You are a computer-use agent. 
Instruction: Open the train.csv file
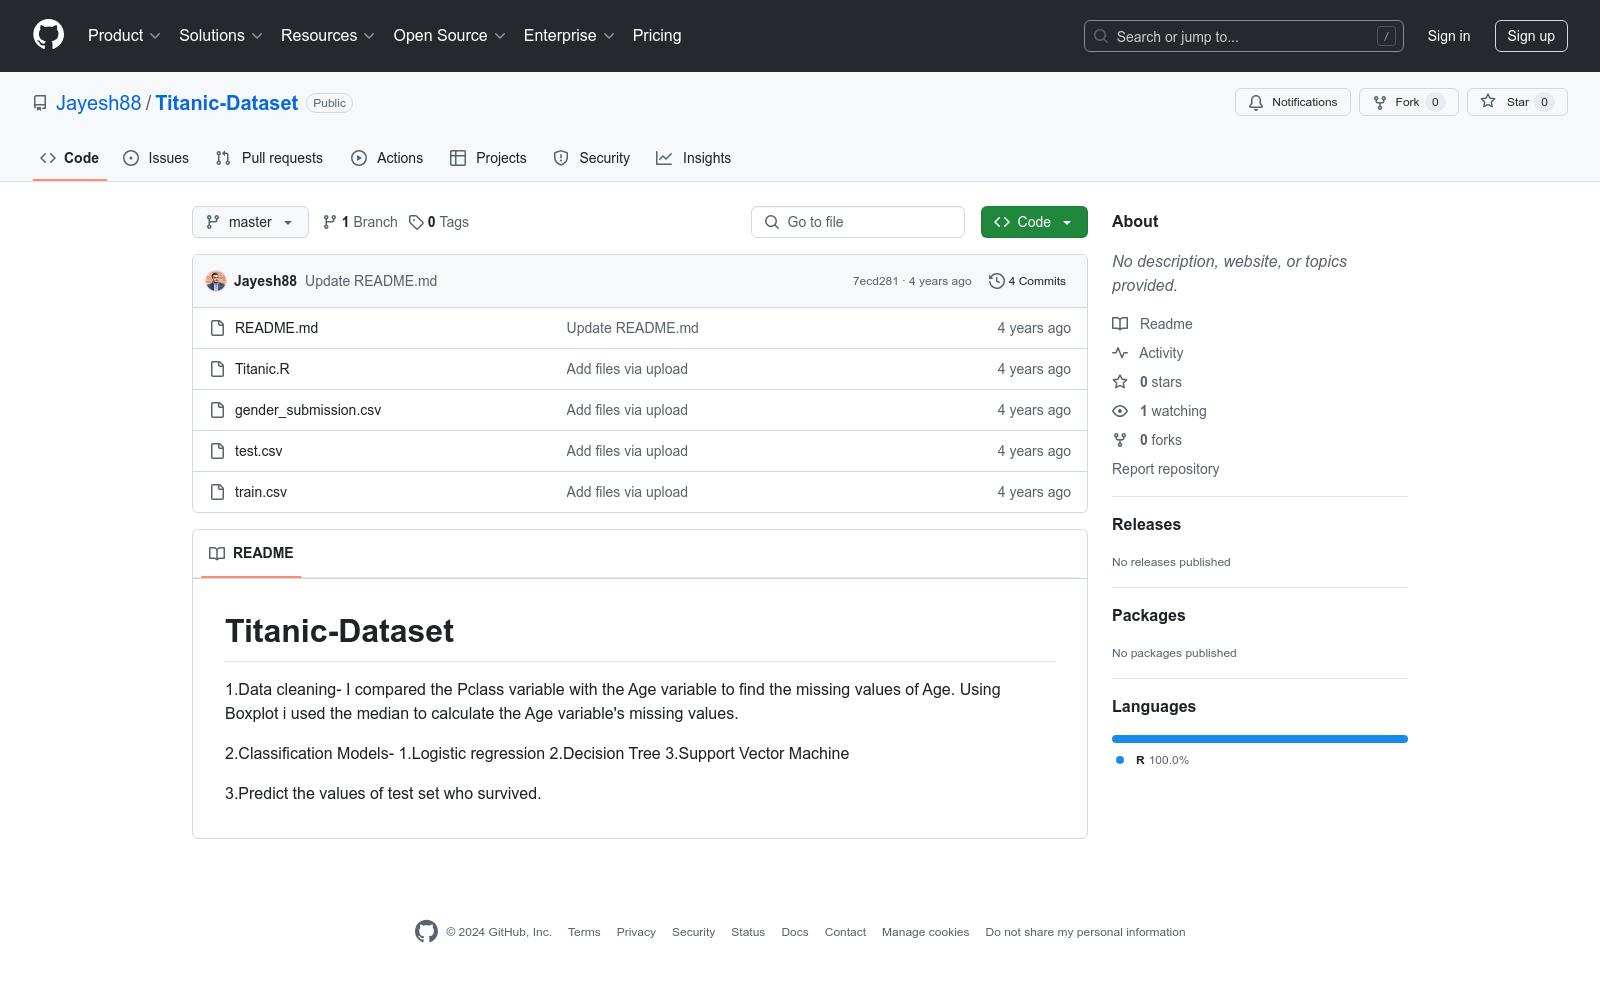(261, 492)
